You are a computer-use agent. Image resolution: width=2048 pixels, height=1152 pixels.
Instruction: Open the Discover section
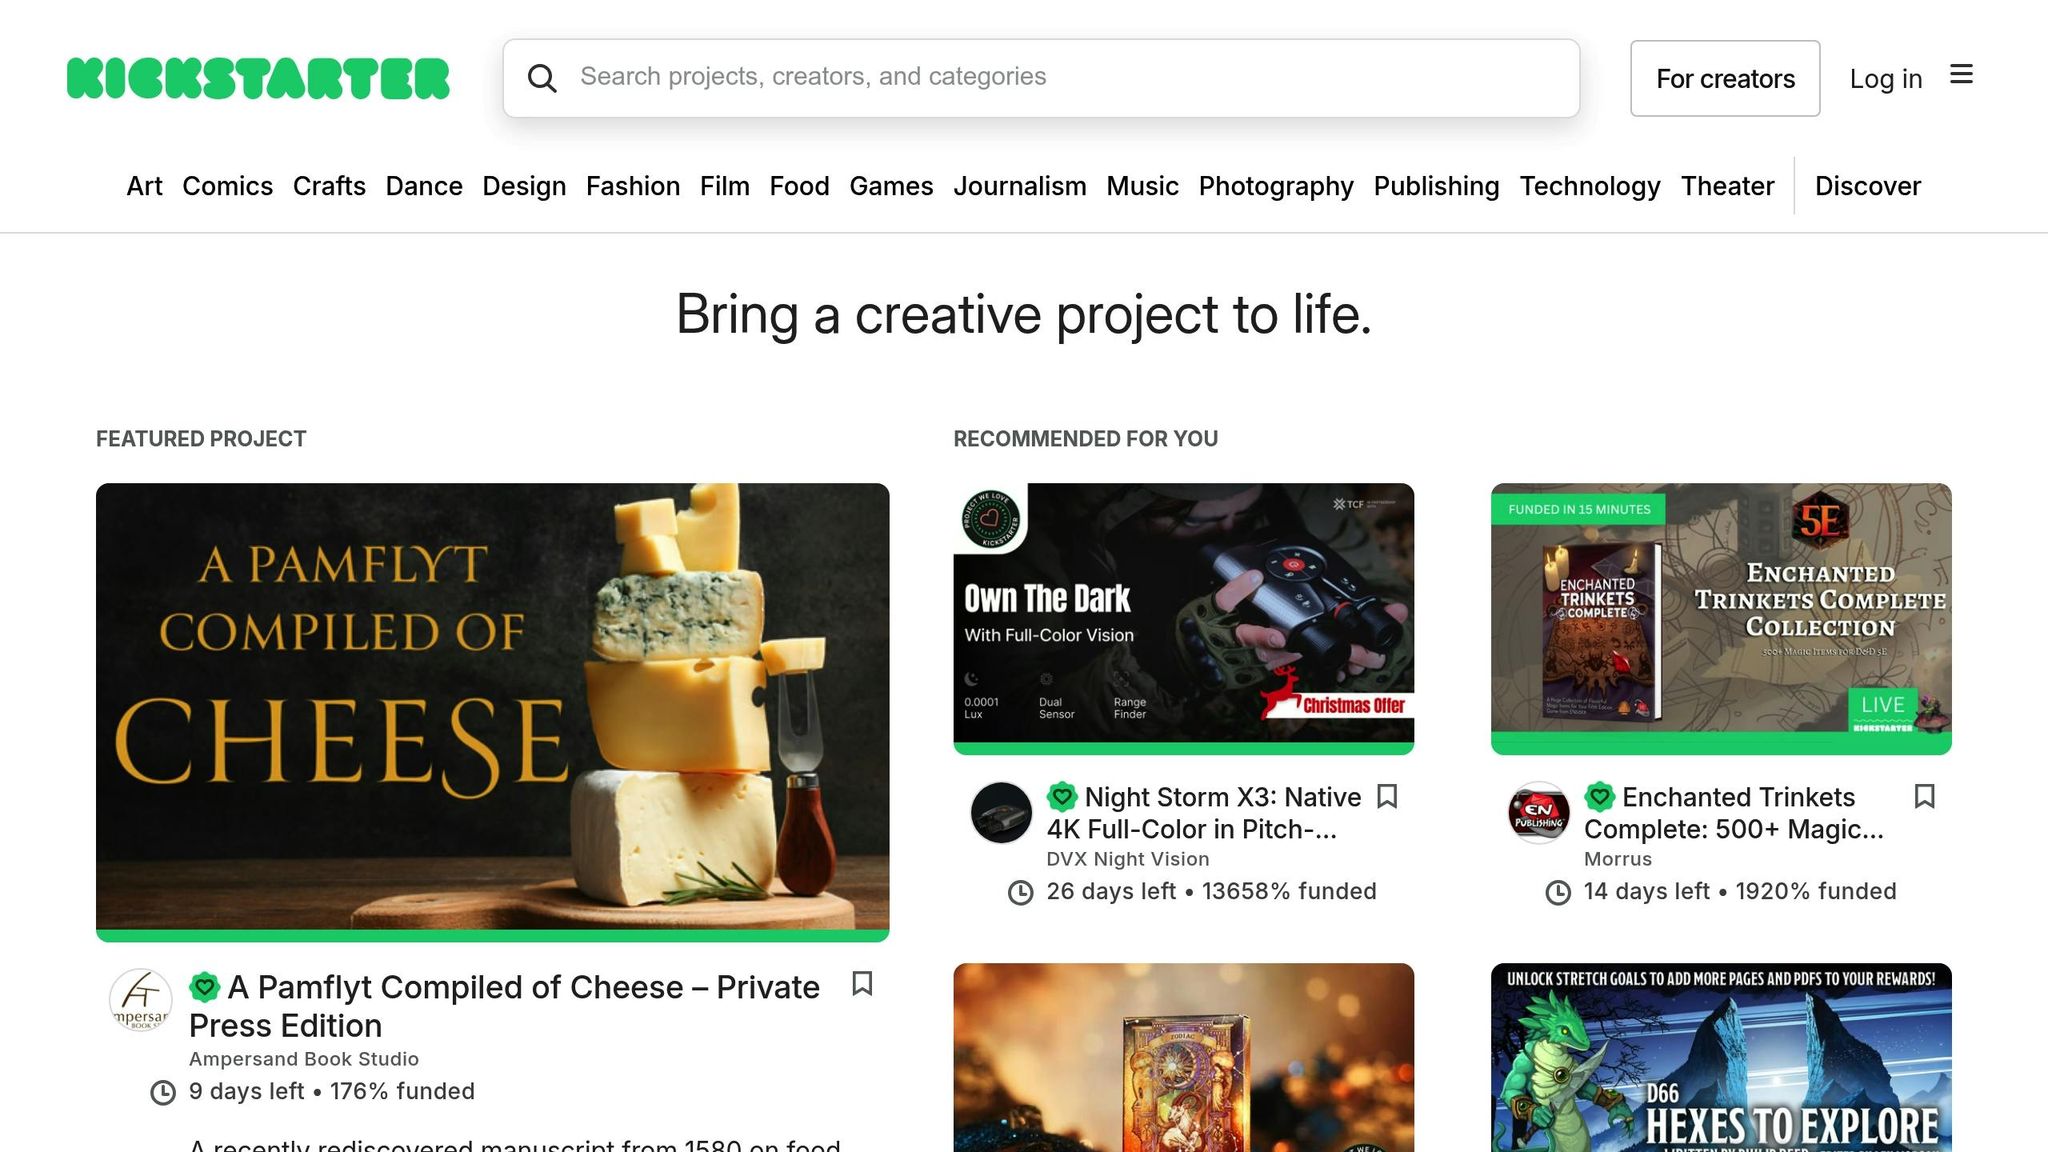pos(1867,186)
